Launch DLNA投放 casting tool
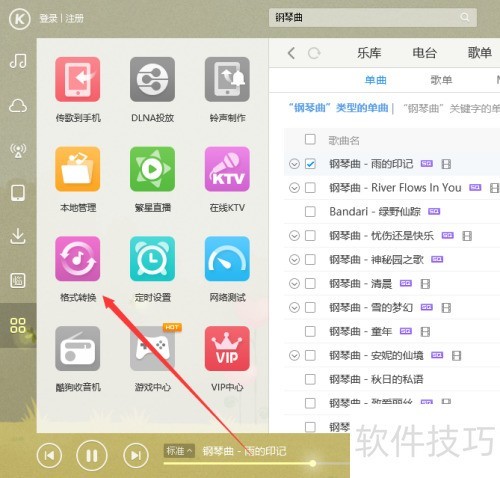The image size is (500, 478). tap(152, 79)
